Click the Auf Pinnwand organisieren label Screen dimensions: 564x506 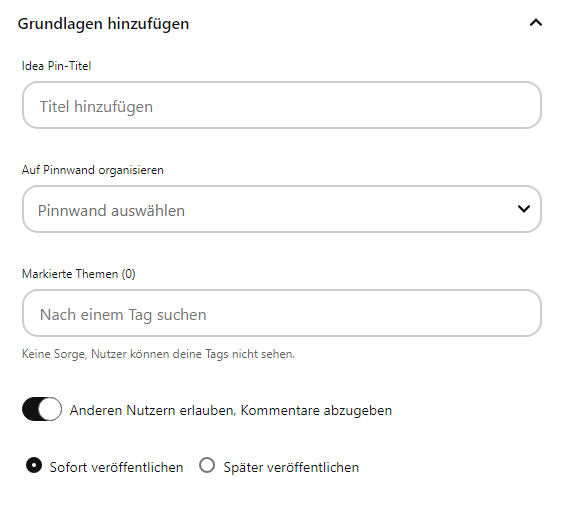click(x=92, y=170)
